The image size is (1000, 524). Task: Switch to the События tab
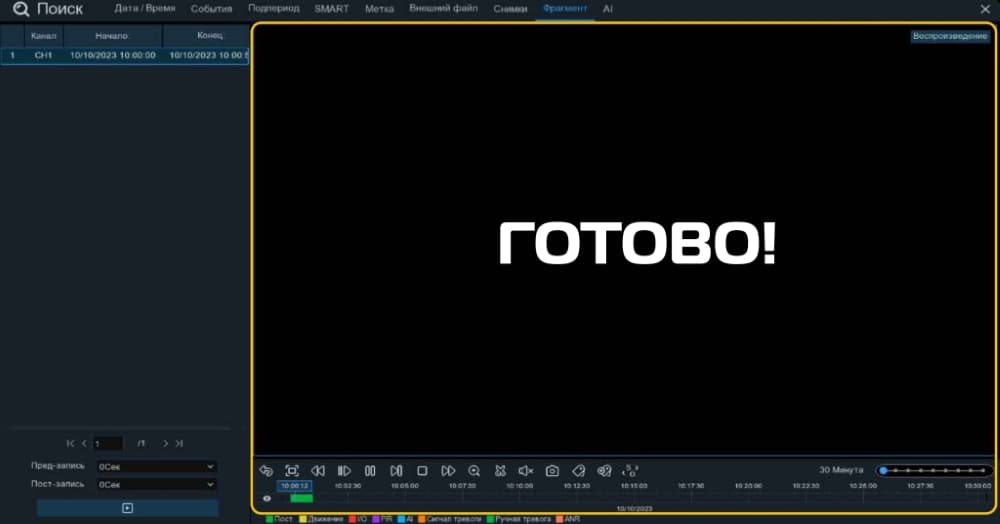pos(211,9)
